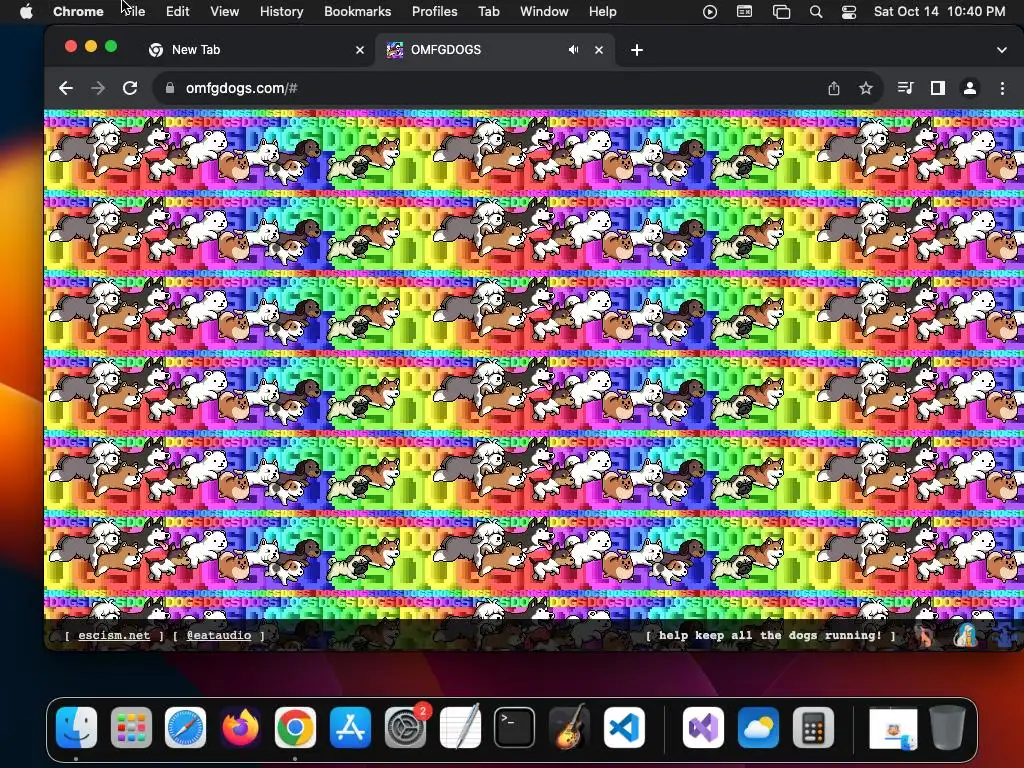Click the blue-haired figure icon in footer
This screenshot has width=1024, height=768.
965,635
